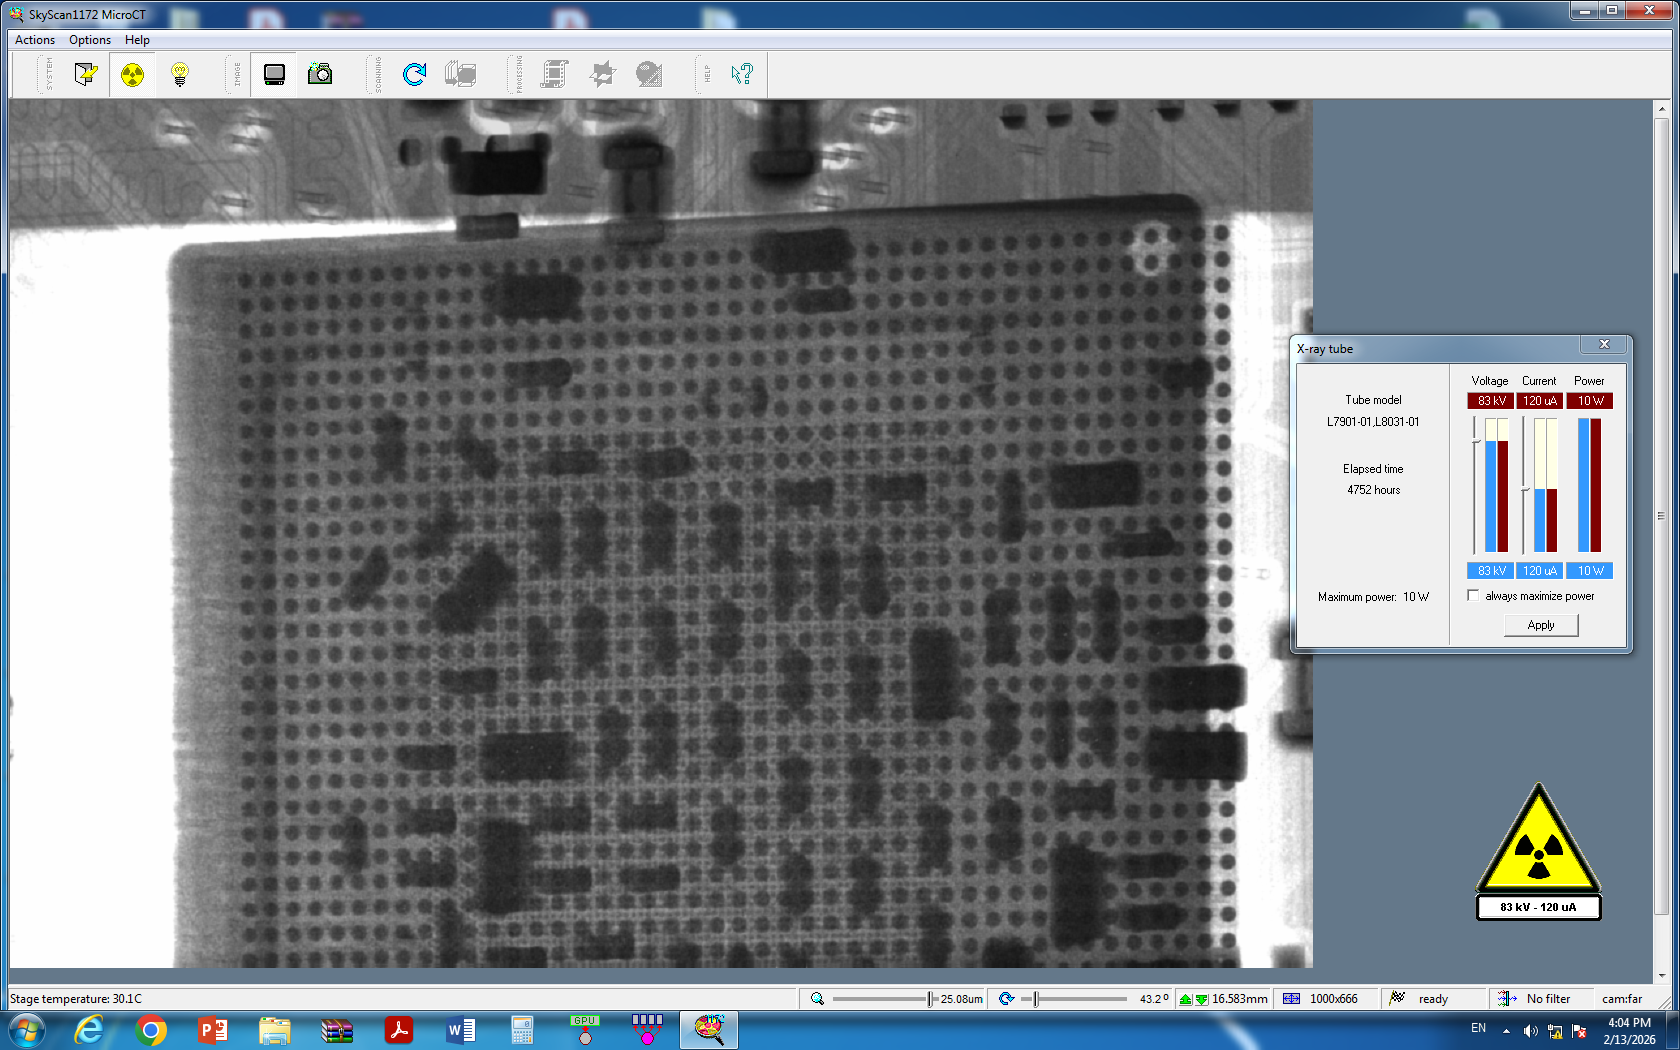Image resolution: width=1680 pixels, height=1050 pixels.
Task: Click the open door system icon
Action: (86, 74)
